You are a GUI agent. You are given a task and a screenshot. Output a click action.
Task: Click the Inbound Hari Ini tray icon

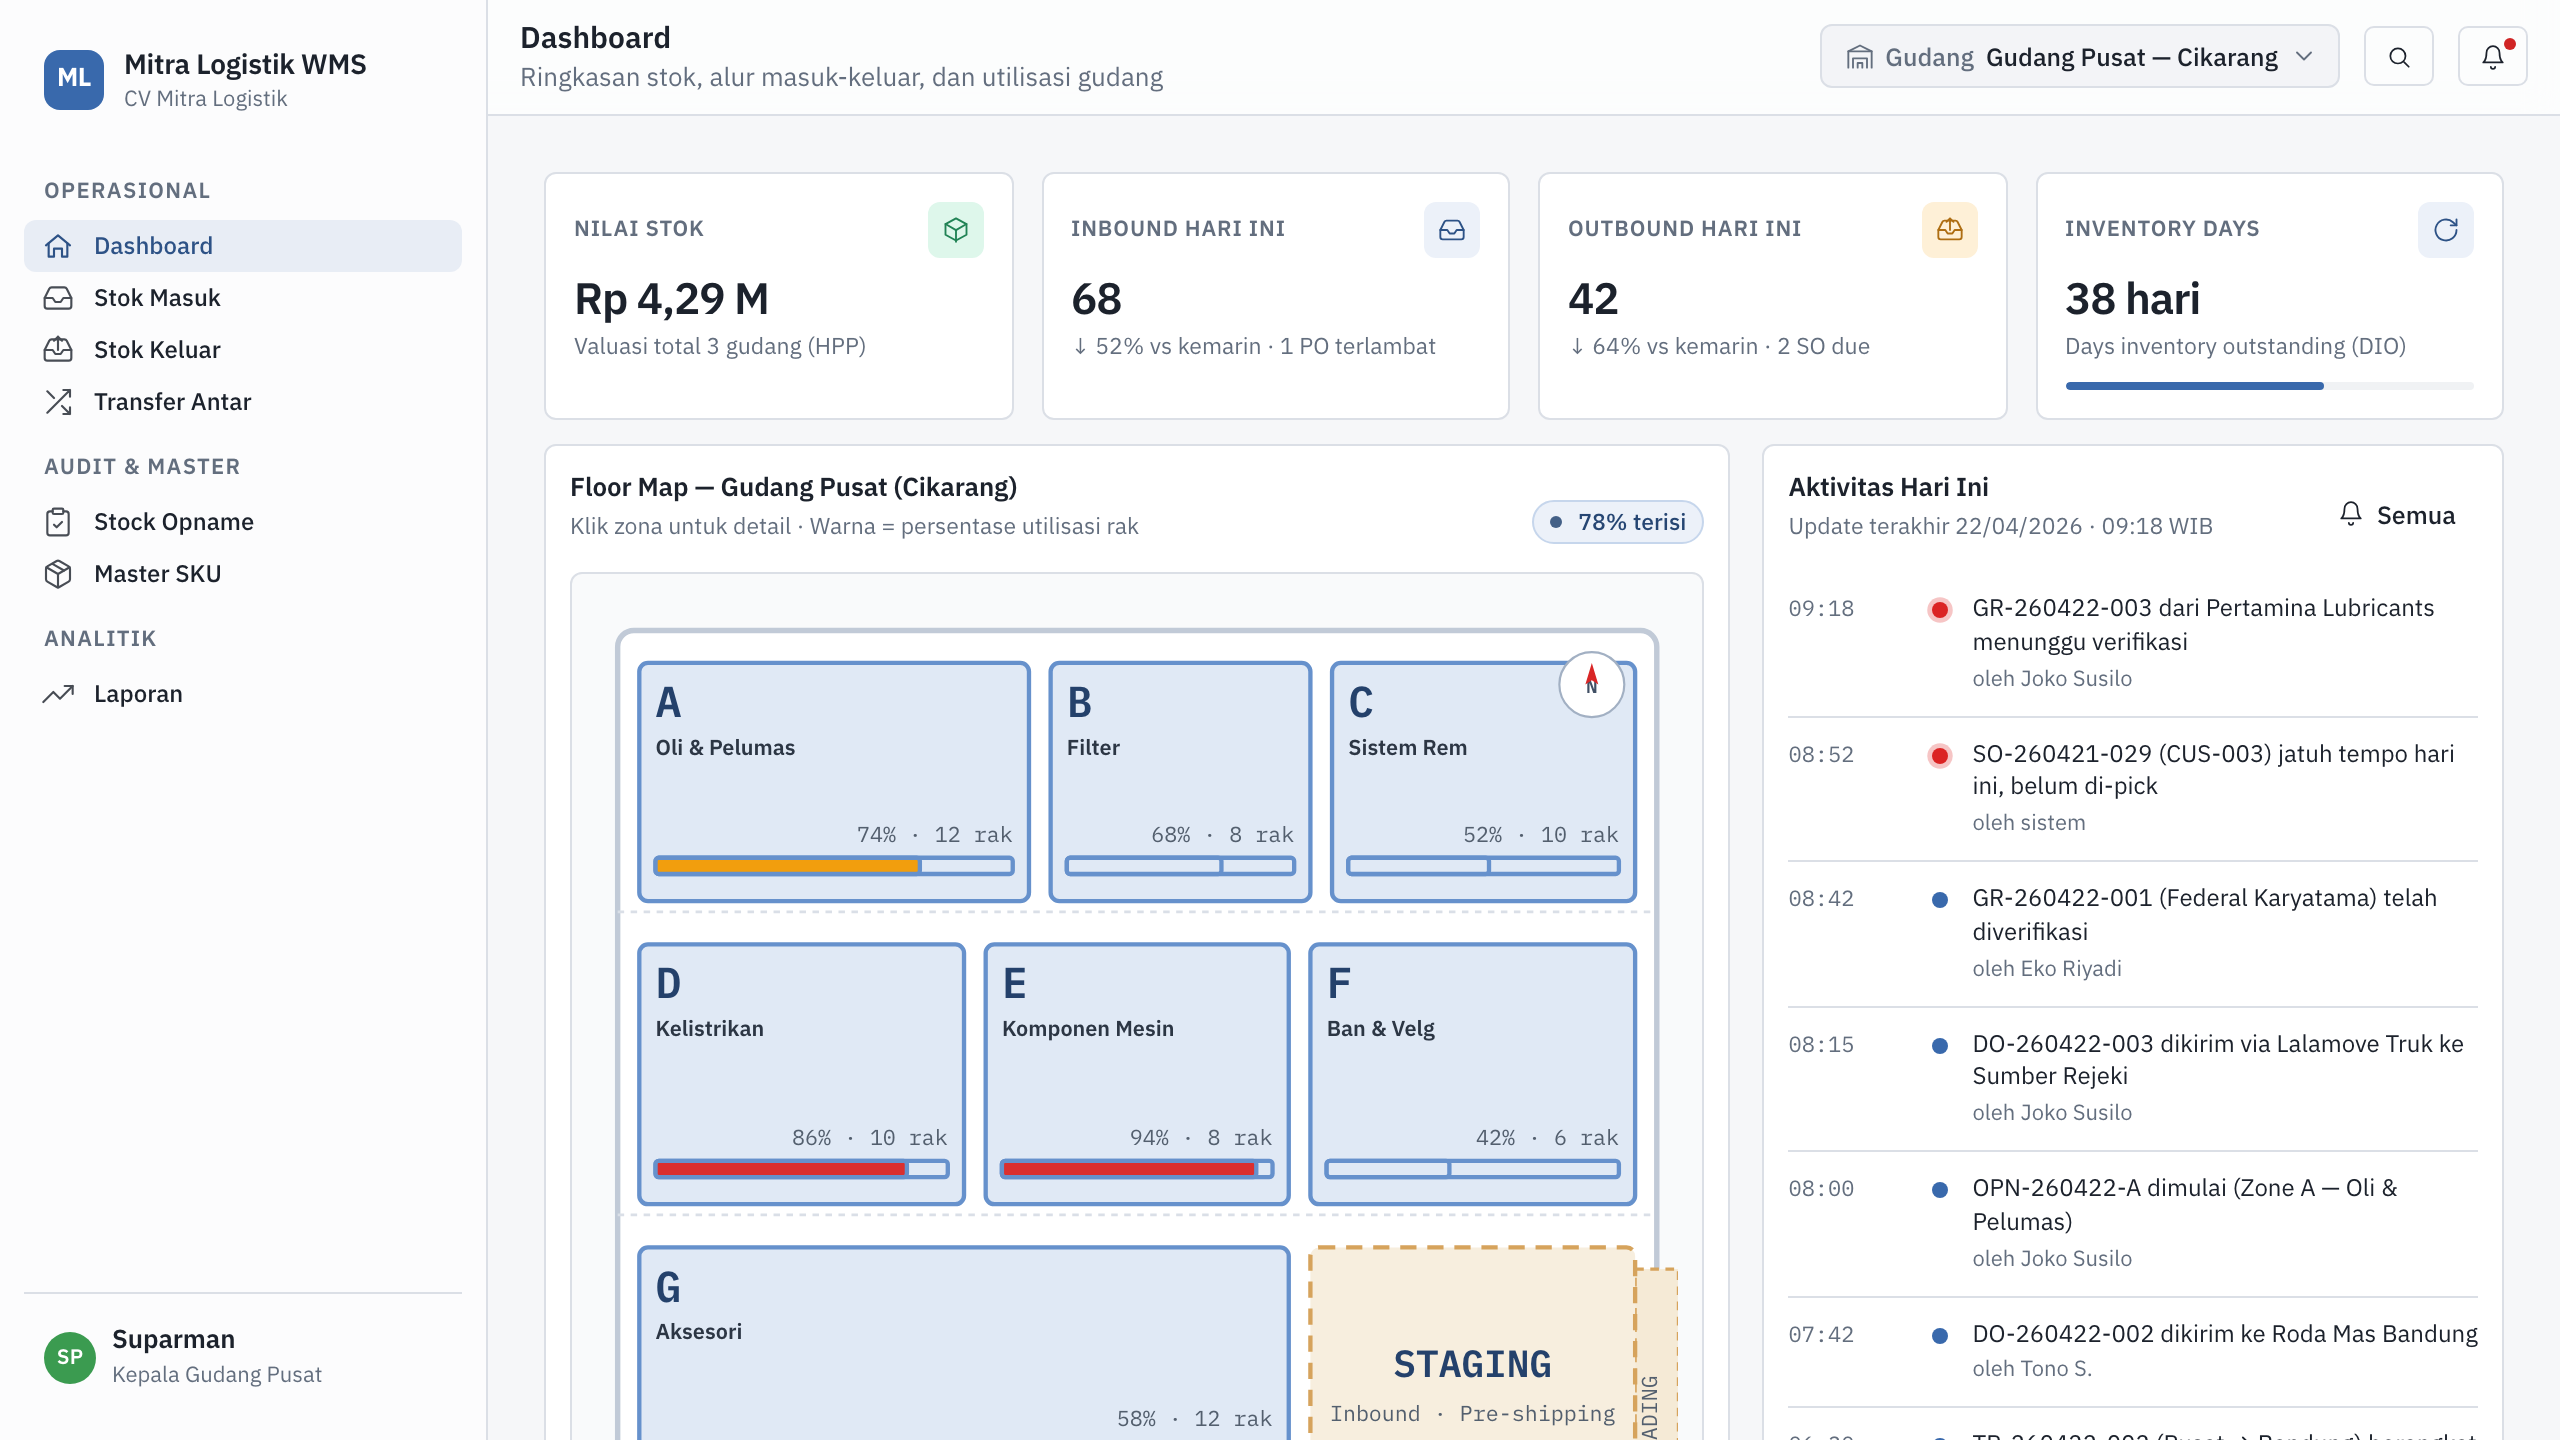coord(1451,230)
